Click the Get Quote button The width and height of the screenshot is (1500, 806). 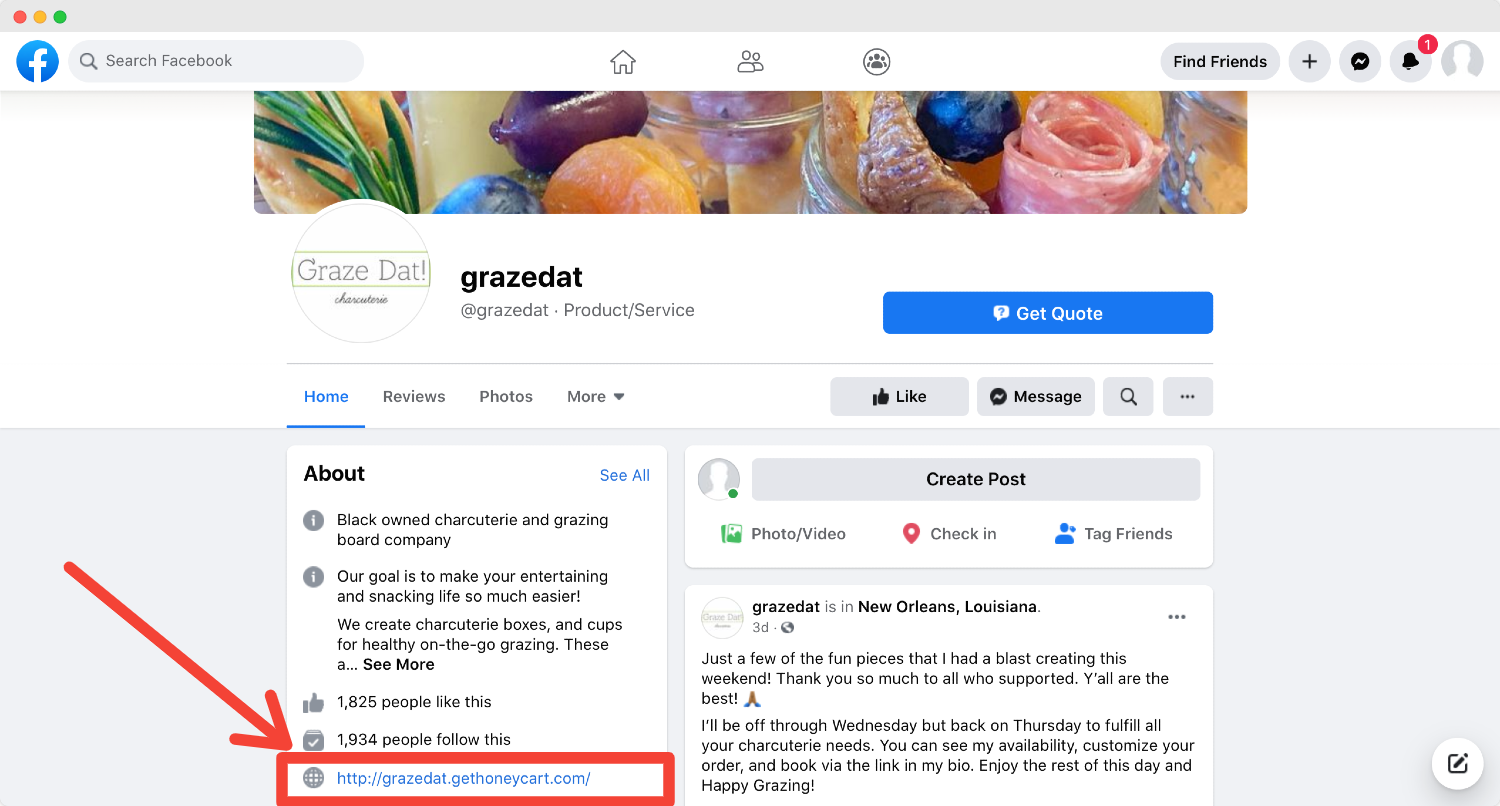click(x=1048, y=313)
